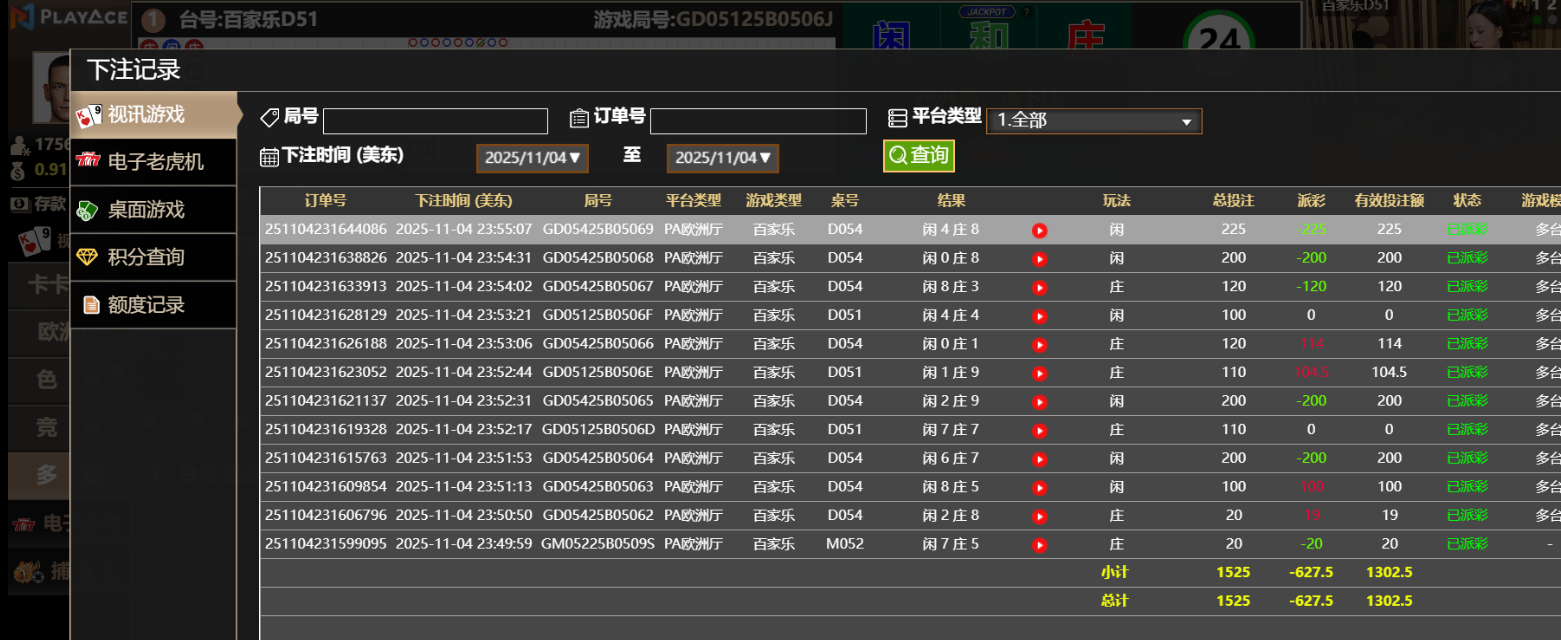Play replay for round GD05425B05068
This screenshot has height=640, width=1561.
pos(1039,259)
